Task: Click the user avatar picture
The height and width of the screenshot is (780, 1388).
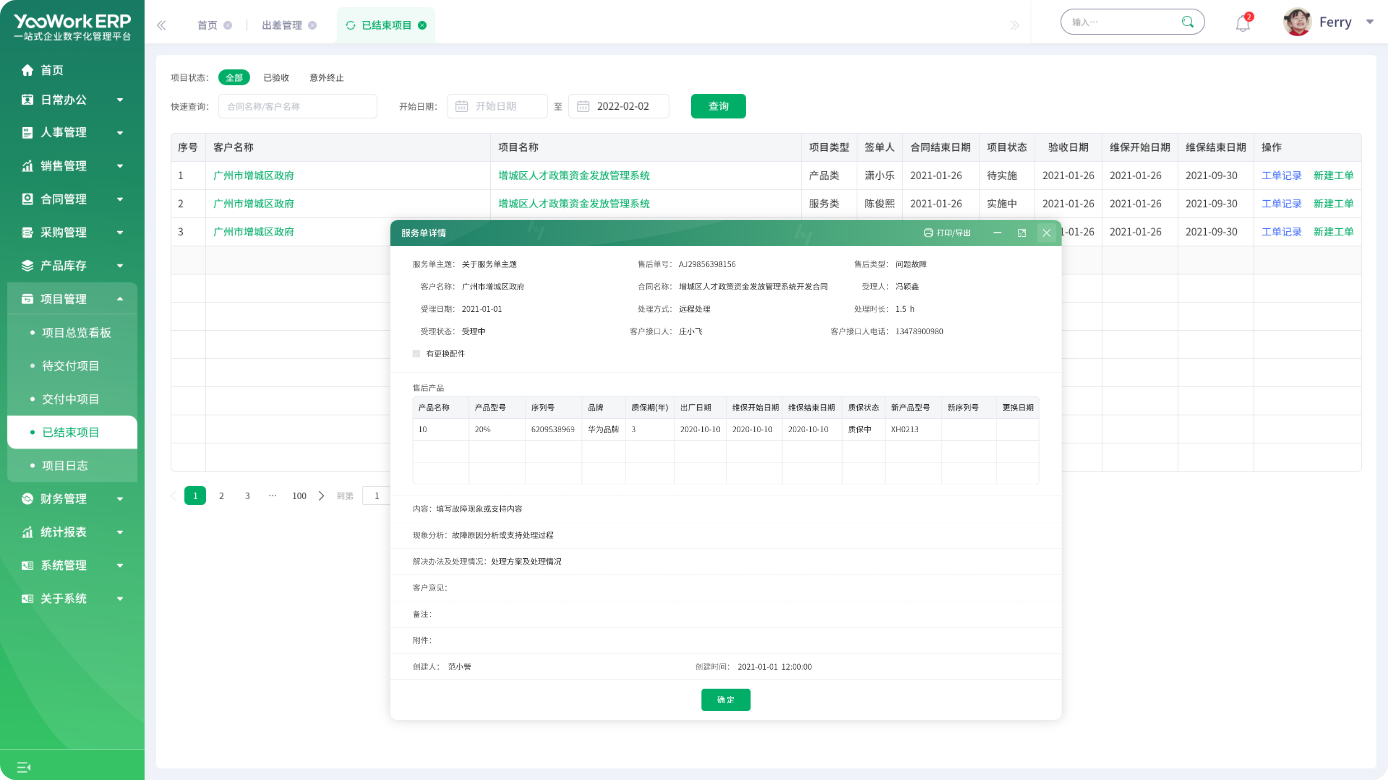Action: 1297,22
